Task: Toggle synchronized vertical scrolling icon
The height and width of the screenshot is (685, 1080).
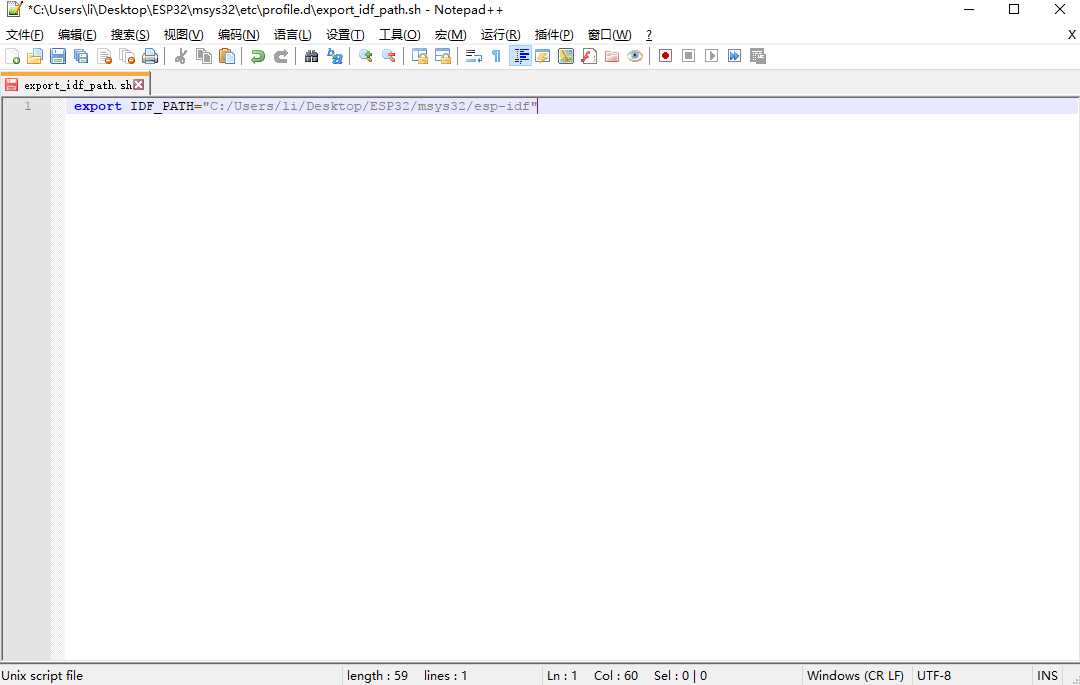Action: (419, 56)
